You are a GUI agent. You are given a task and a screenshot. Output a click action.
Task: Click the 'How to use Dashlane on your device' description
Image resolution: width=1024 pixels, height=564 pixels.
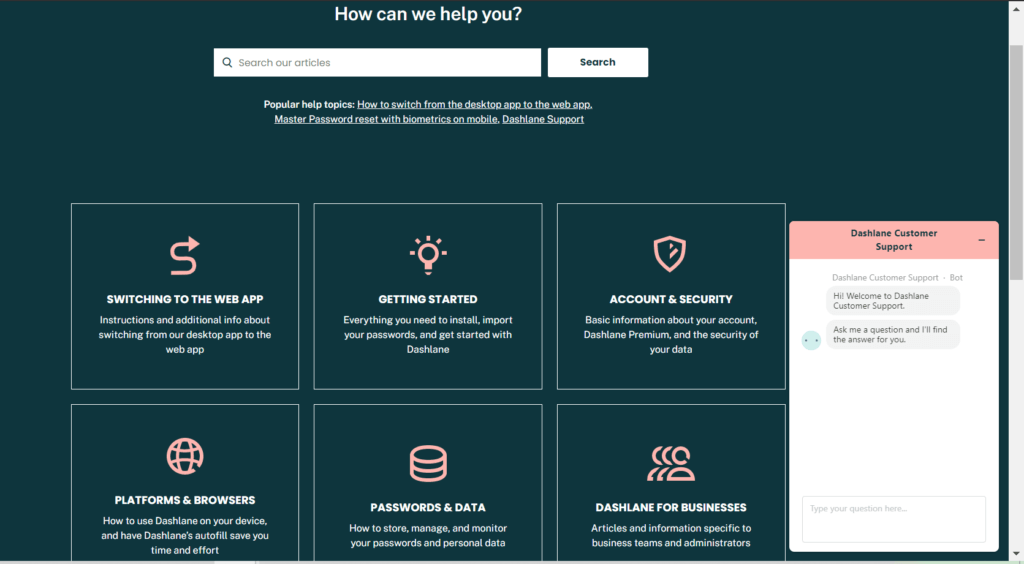coord(185,535)
